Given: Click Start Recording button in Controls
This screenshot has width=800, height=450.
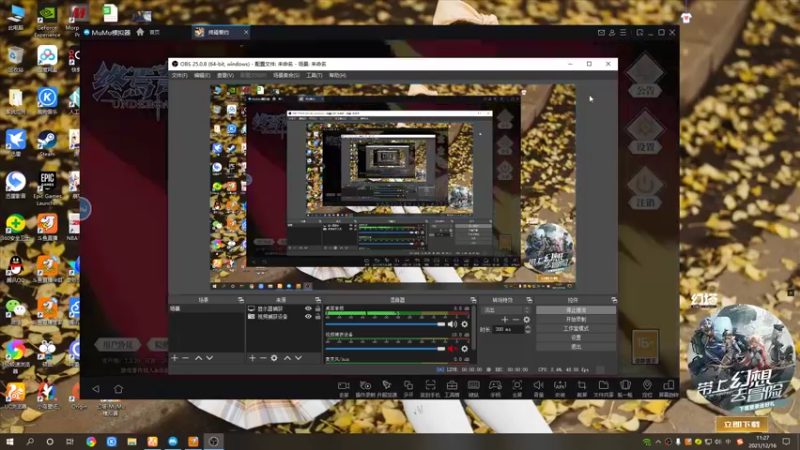Looking at the screenshot, I should [576, 319].
